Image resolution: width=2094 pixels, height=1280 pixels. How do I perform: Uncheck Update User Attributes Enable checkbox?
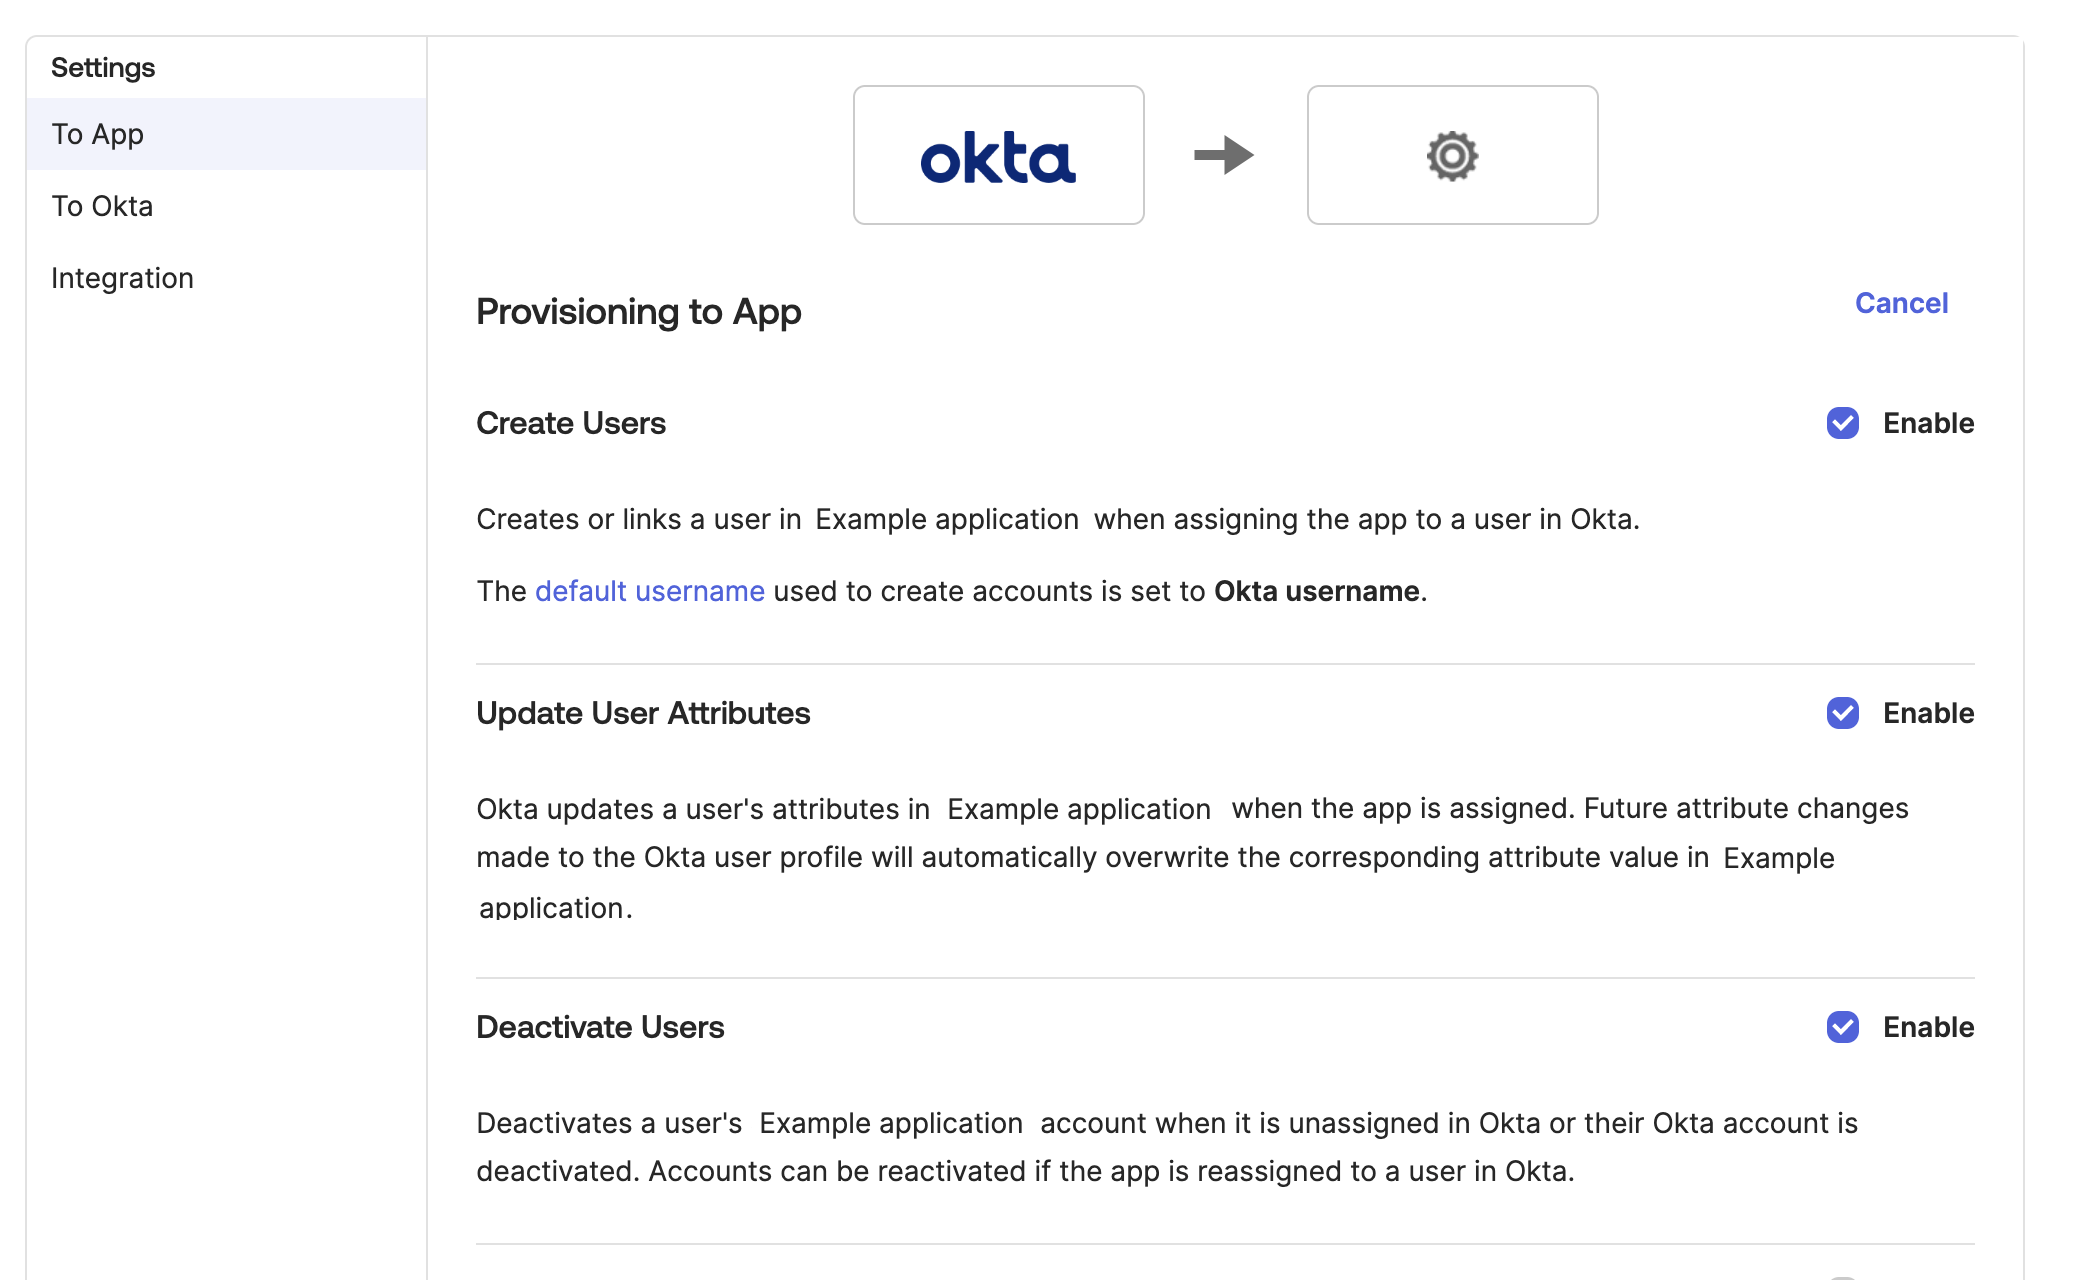1842,713
